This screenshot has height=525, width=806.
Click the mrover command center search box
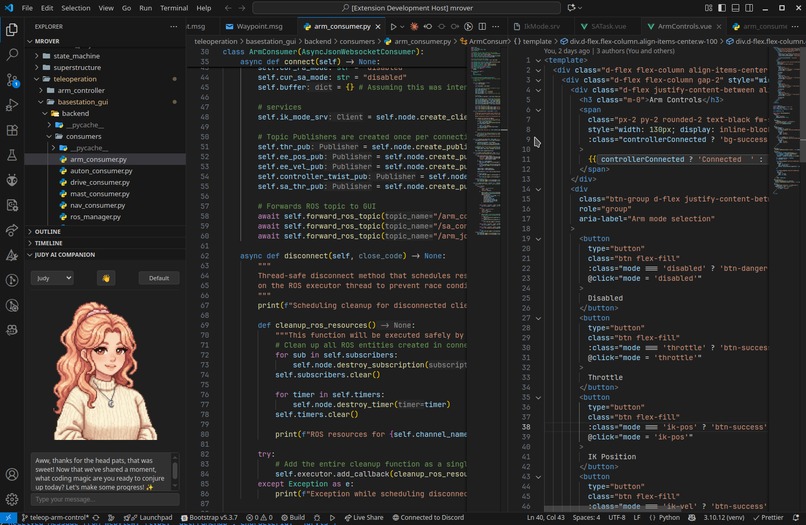coord(406,8)
